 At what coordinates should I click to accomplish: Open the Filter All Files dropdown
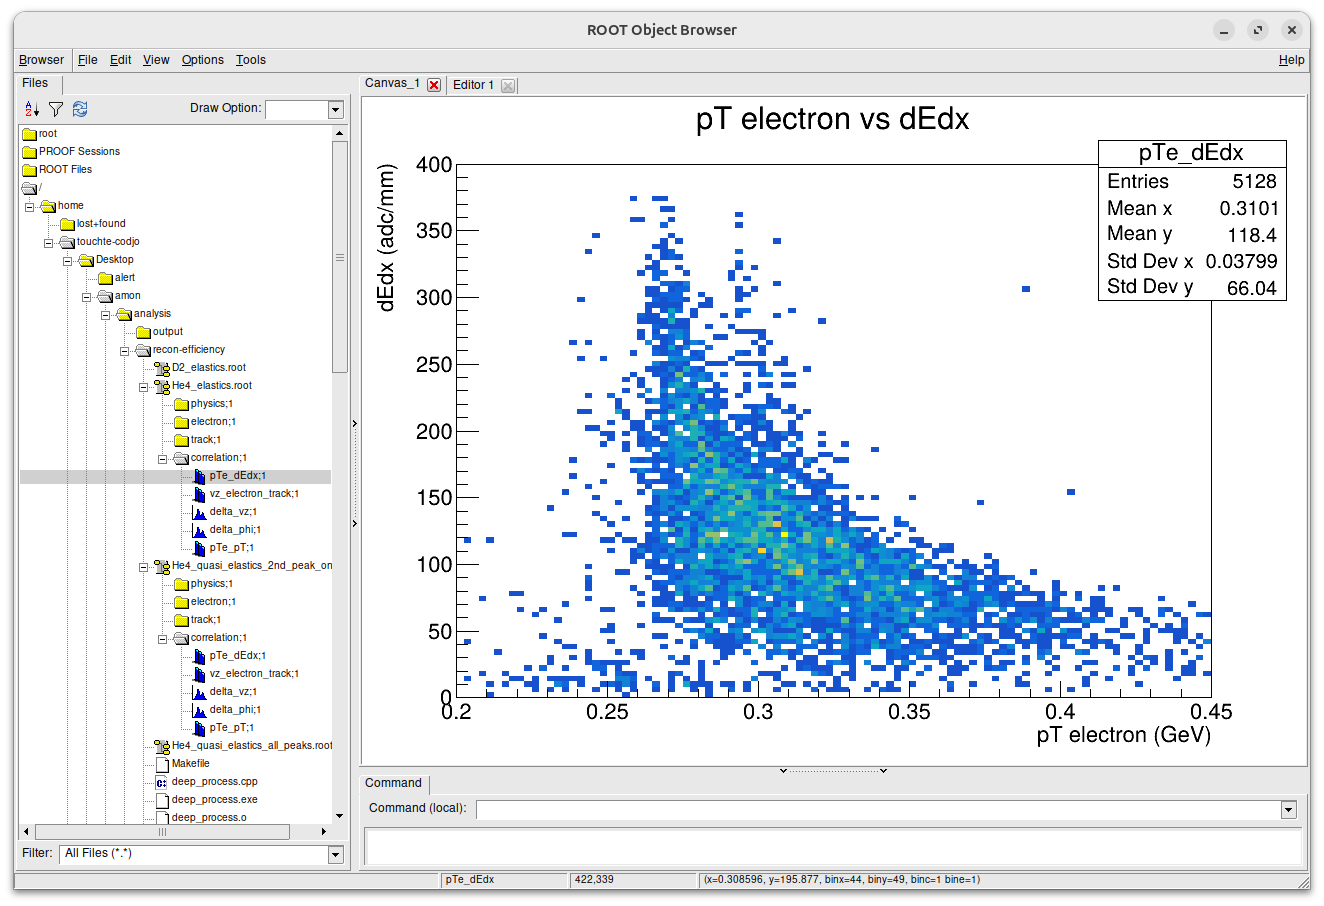pos(336,854)
